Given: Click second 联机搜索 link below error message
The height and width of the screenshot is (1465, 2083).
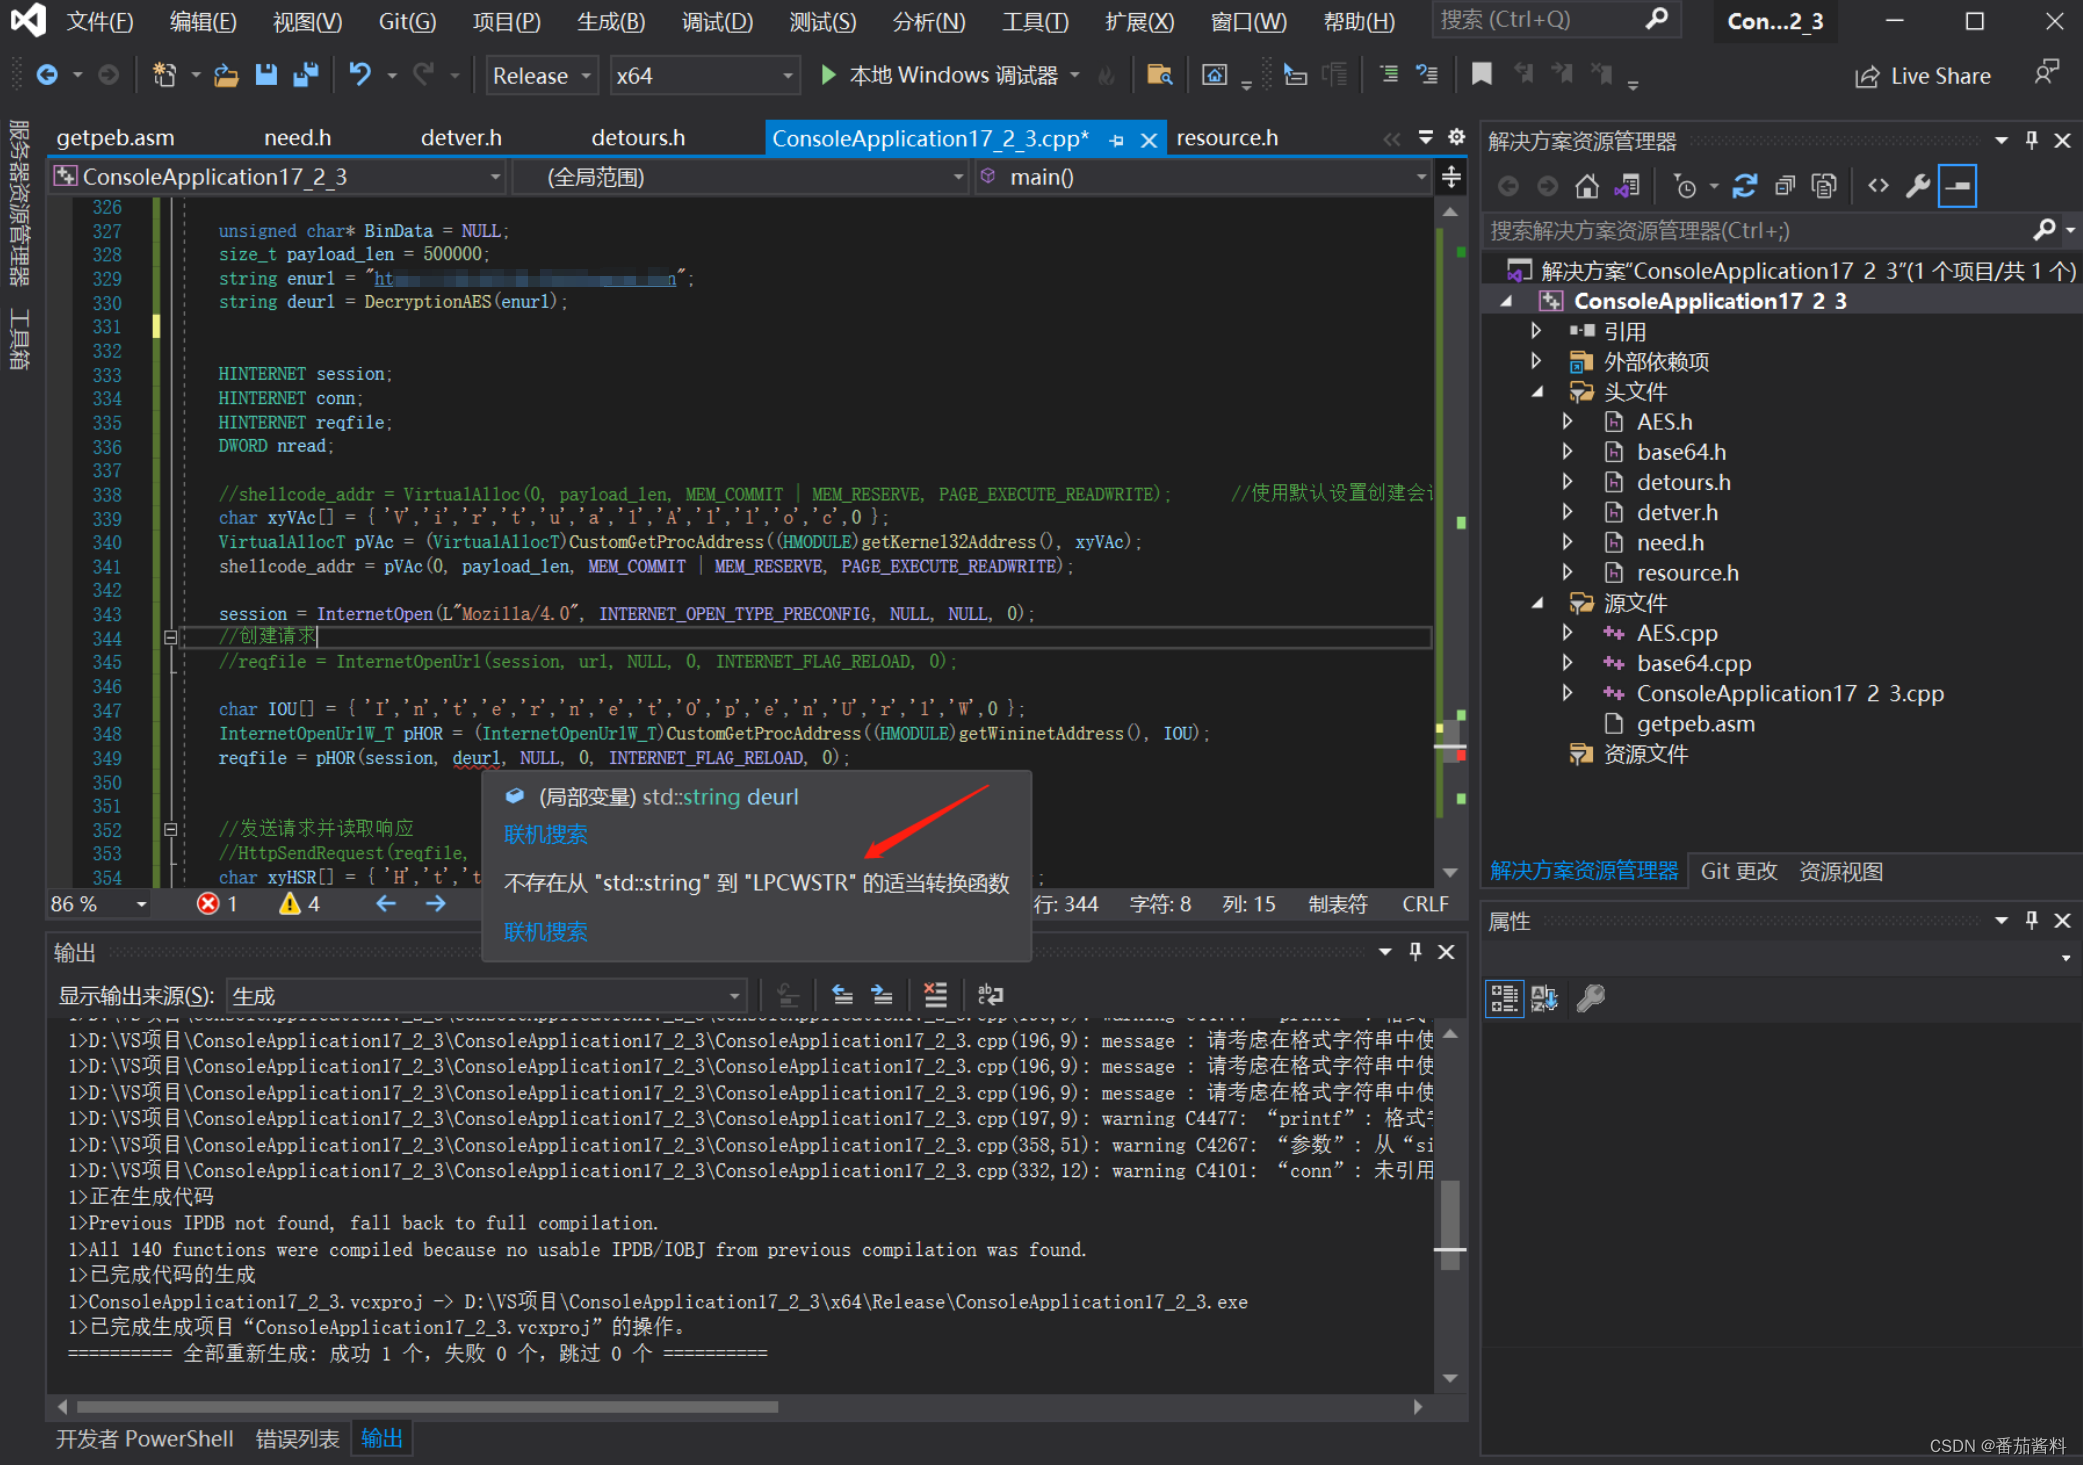Looking at the screenshot, I should [x=545, y=932].
